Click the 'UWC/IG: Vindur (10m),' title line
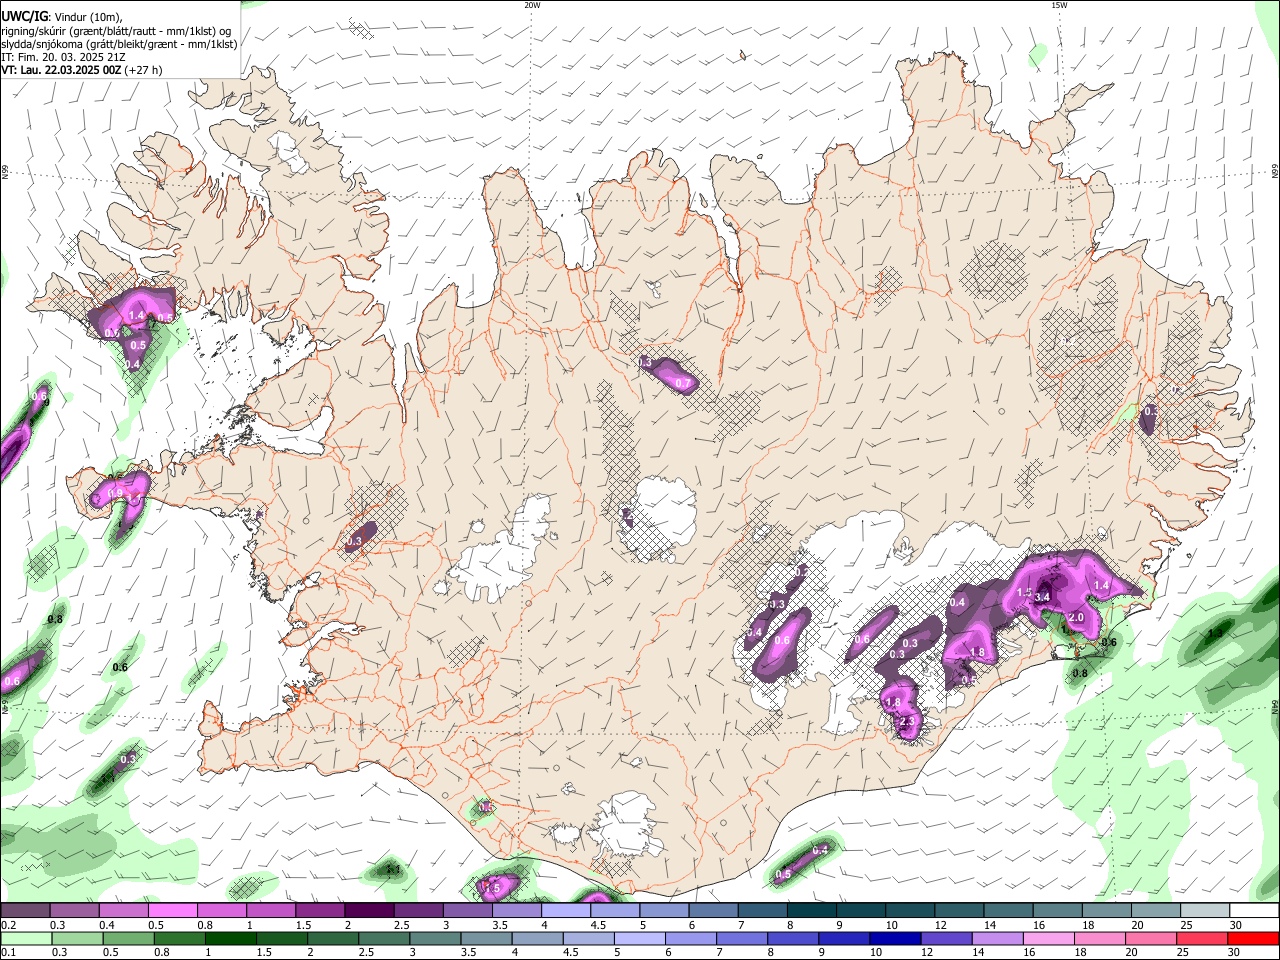The height and width of the screenshot is (960, 1280). (62, 17)
